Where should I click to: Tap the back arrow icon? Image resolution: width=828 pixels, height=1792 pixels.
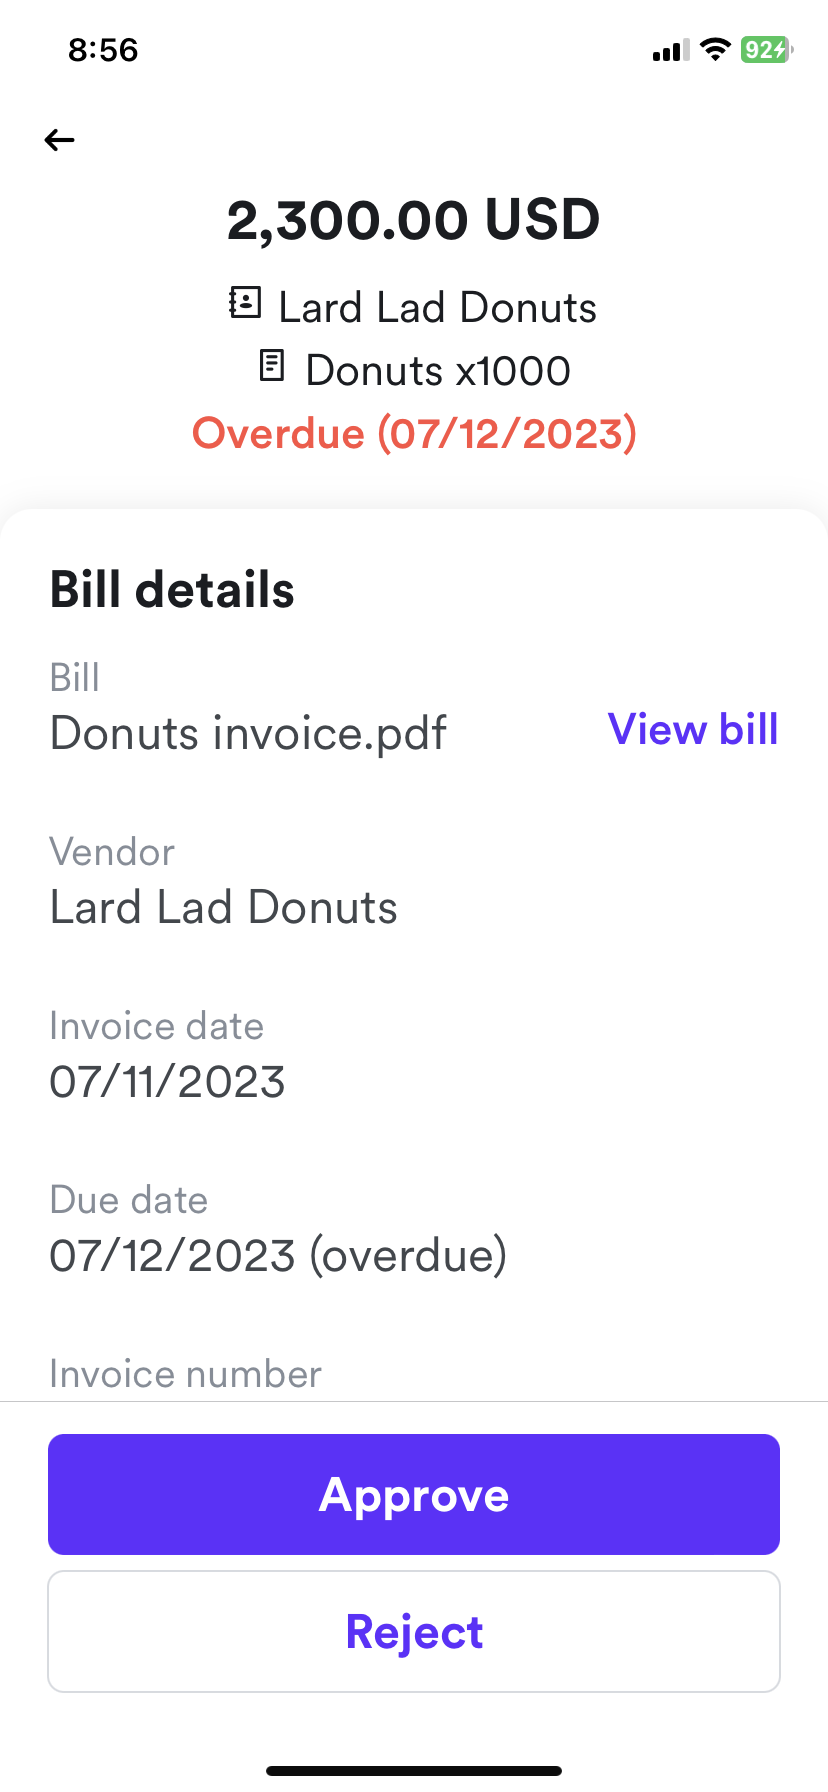pos(60,140)
